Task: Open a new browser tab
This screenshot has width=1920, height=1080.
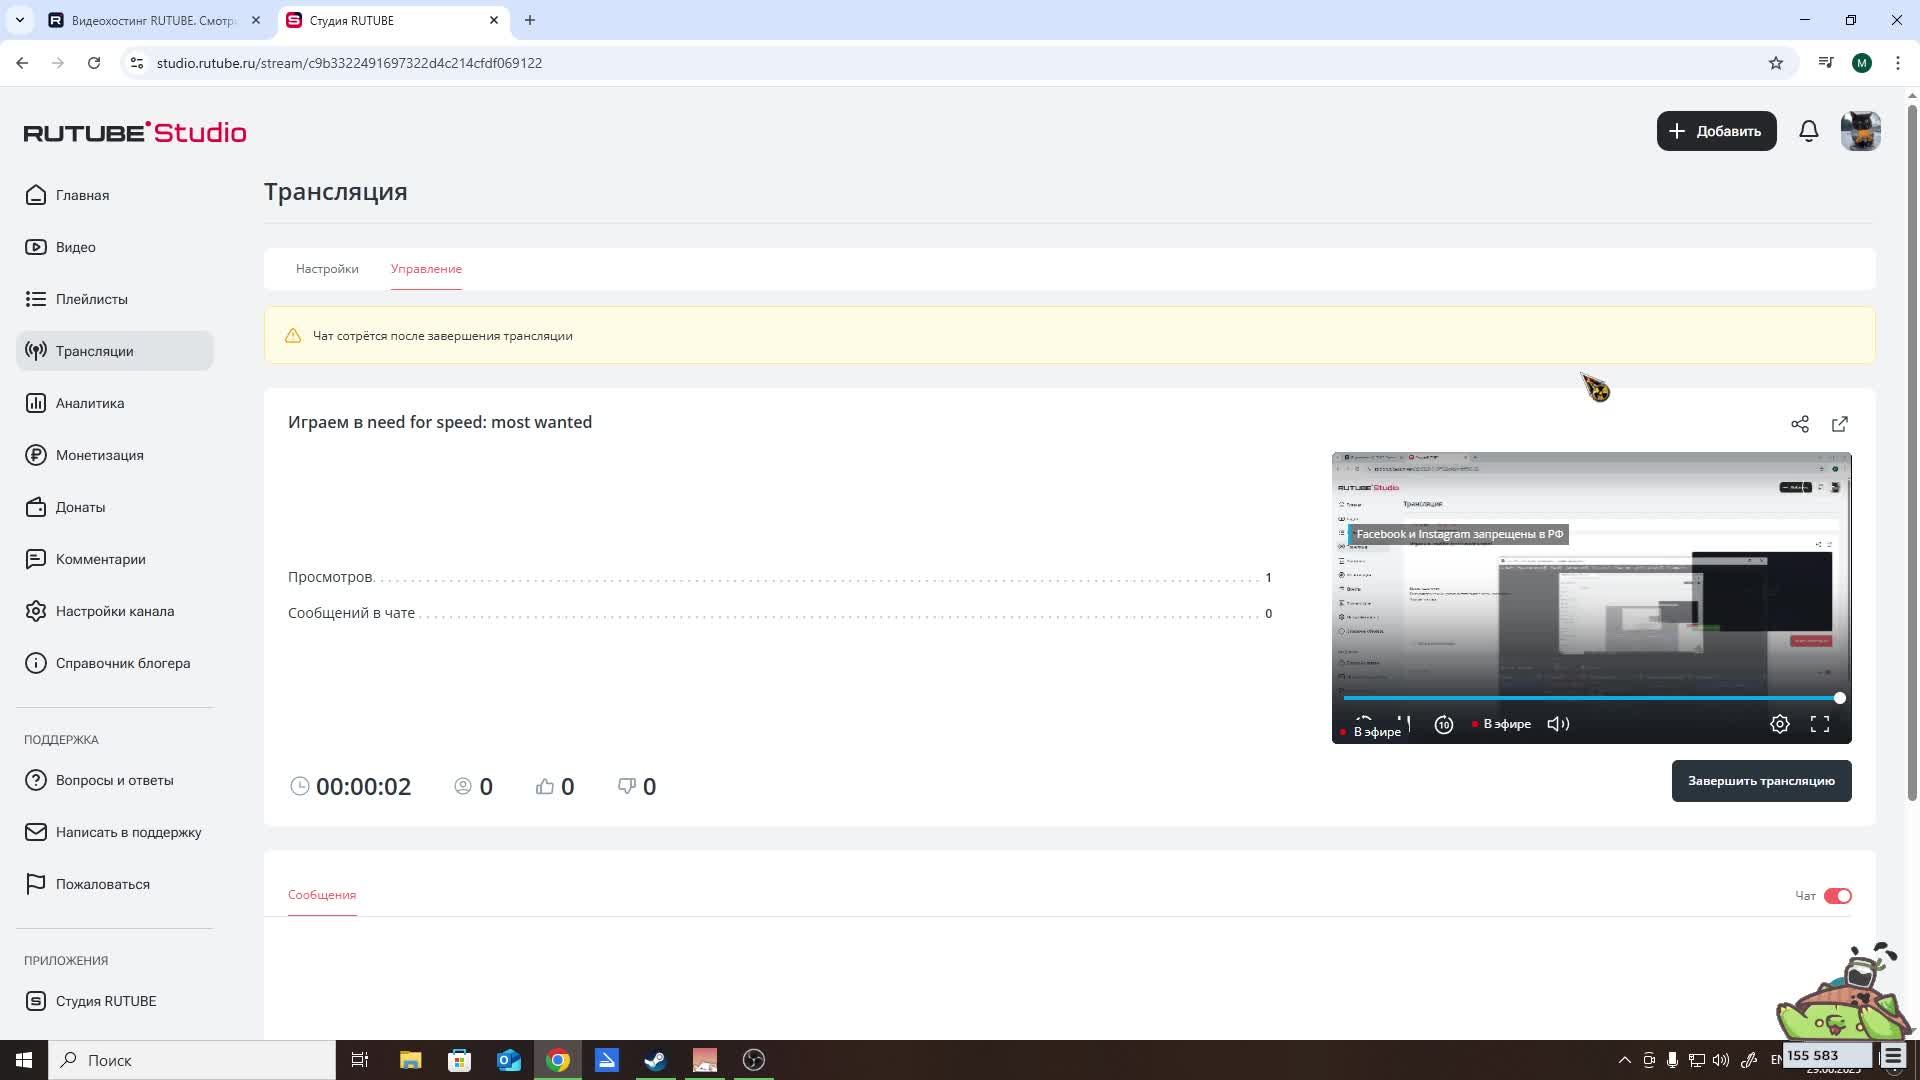Action: click(530, 20)
